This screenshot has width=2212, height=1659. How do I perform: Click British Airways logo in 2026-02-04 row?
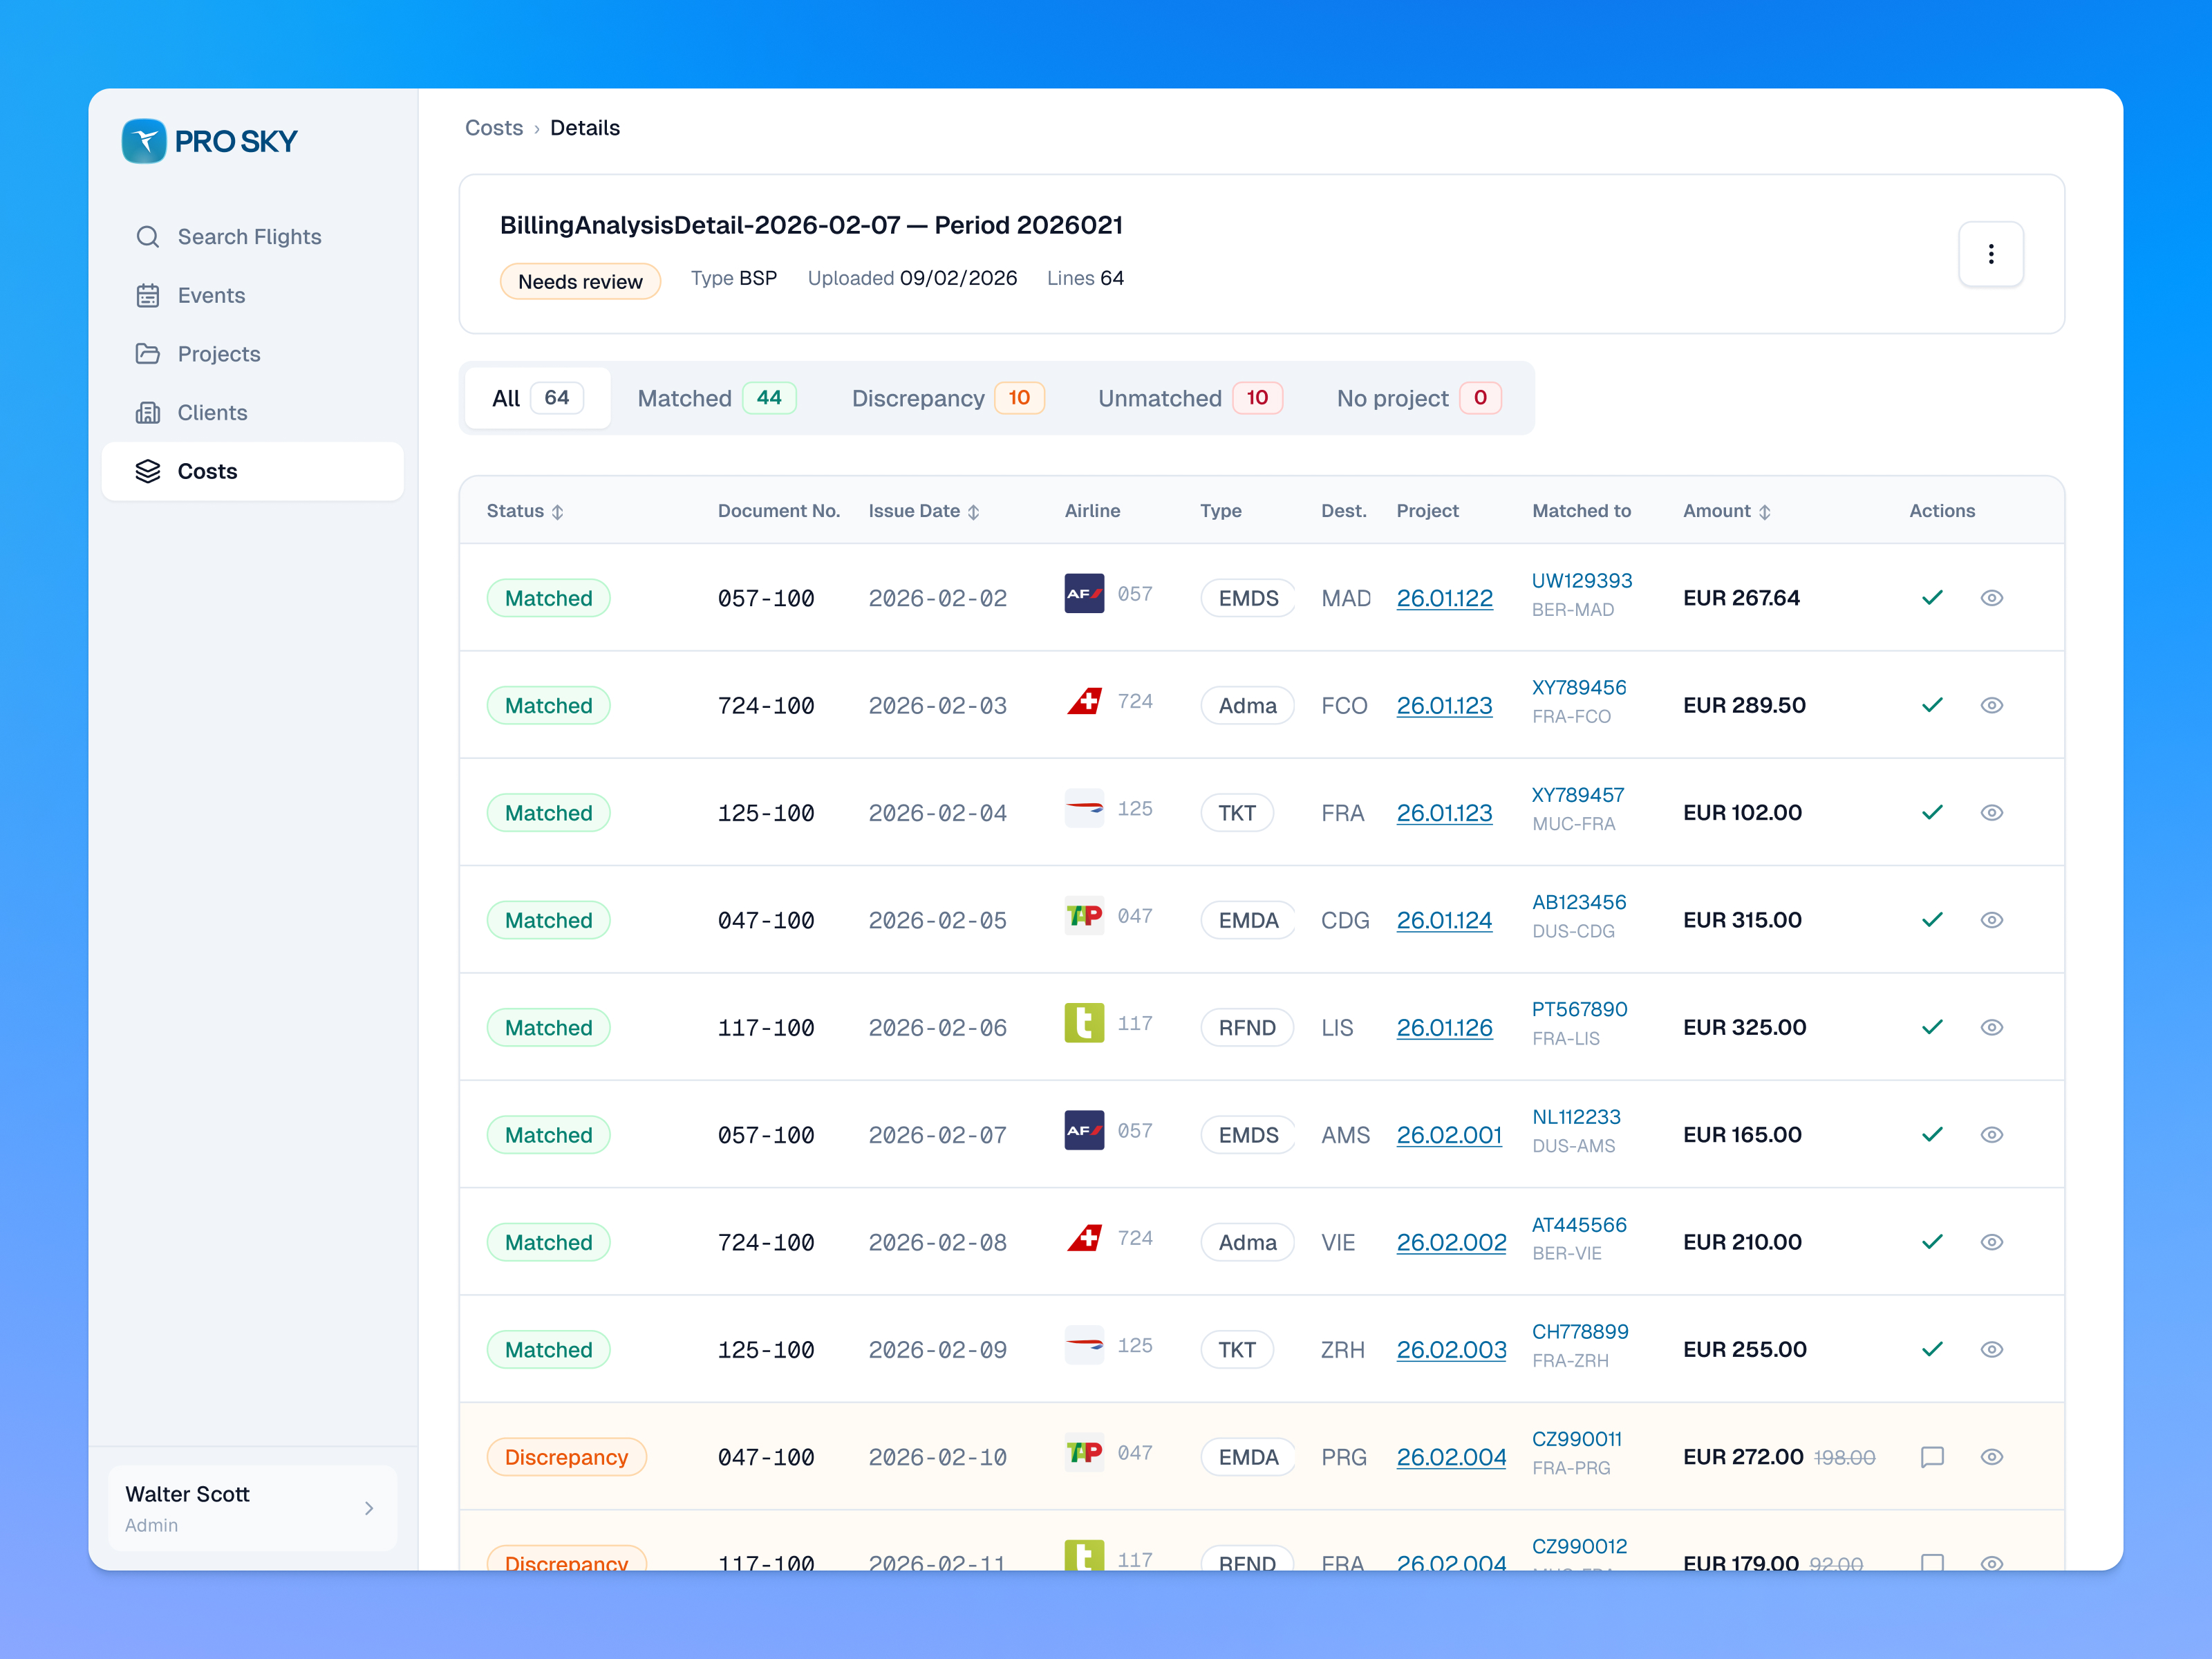(x=1084, y=808)
